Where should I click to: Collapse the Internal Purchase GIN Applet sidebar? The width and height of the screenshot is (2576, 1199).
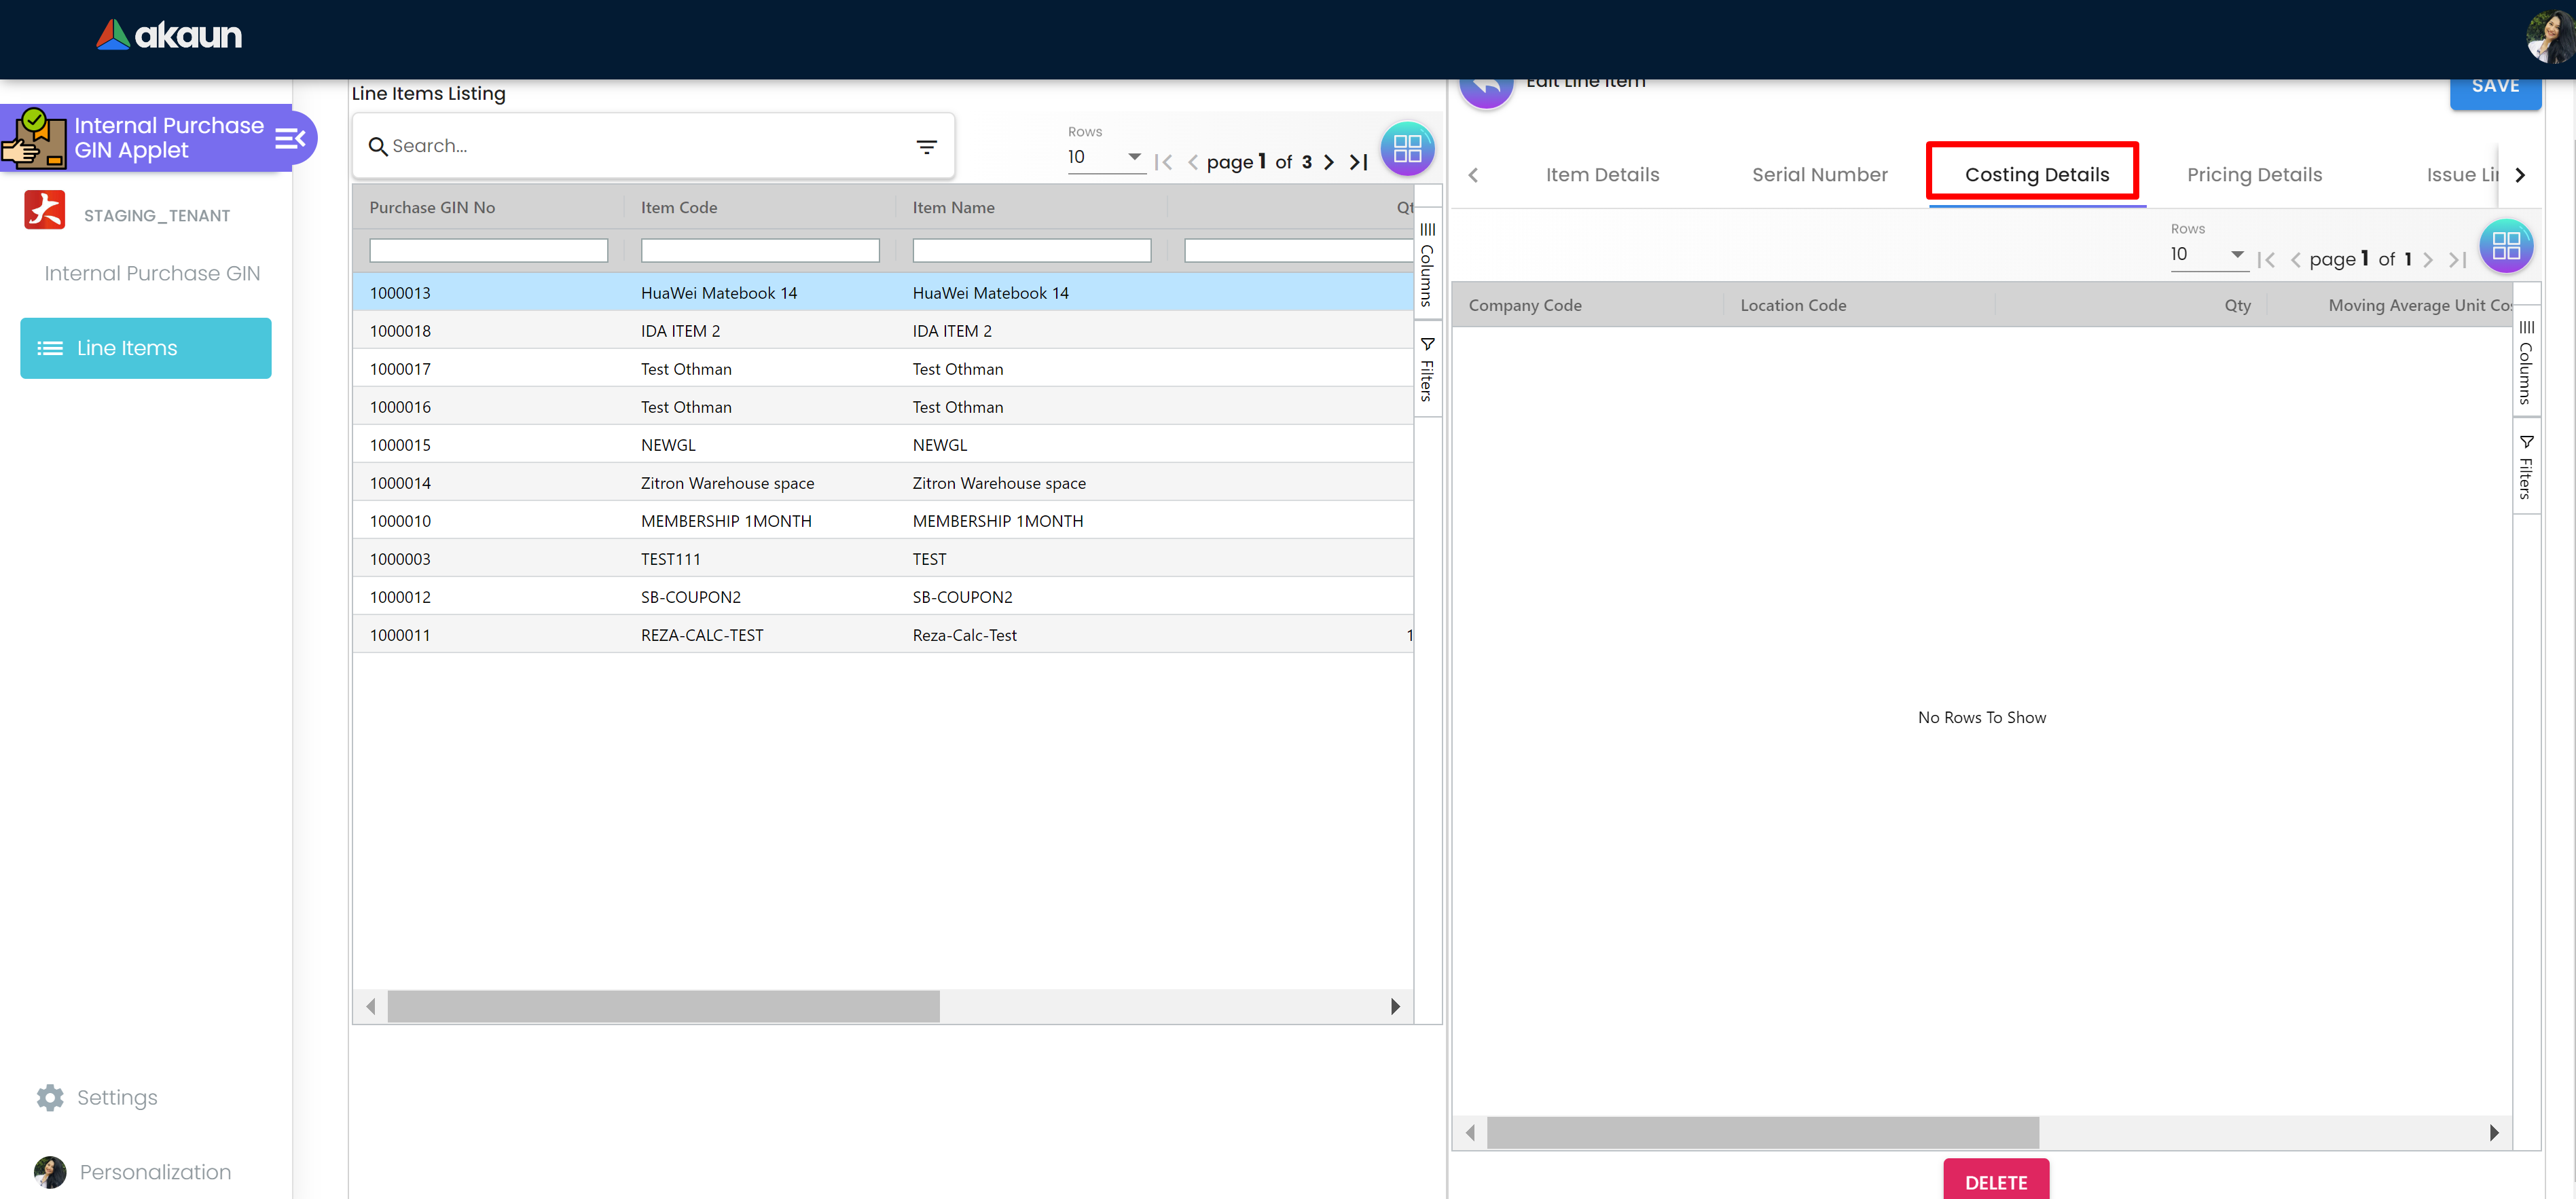[x=290, y=138]
